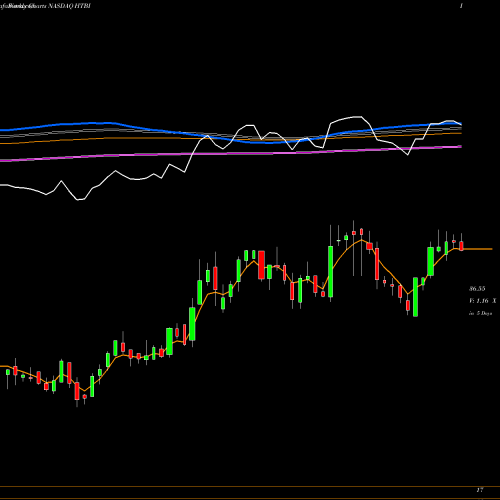Click the last red candlestick at chart's end
This screenshot has height=500, width=500.
[x=461, y=246]
